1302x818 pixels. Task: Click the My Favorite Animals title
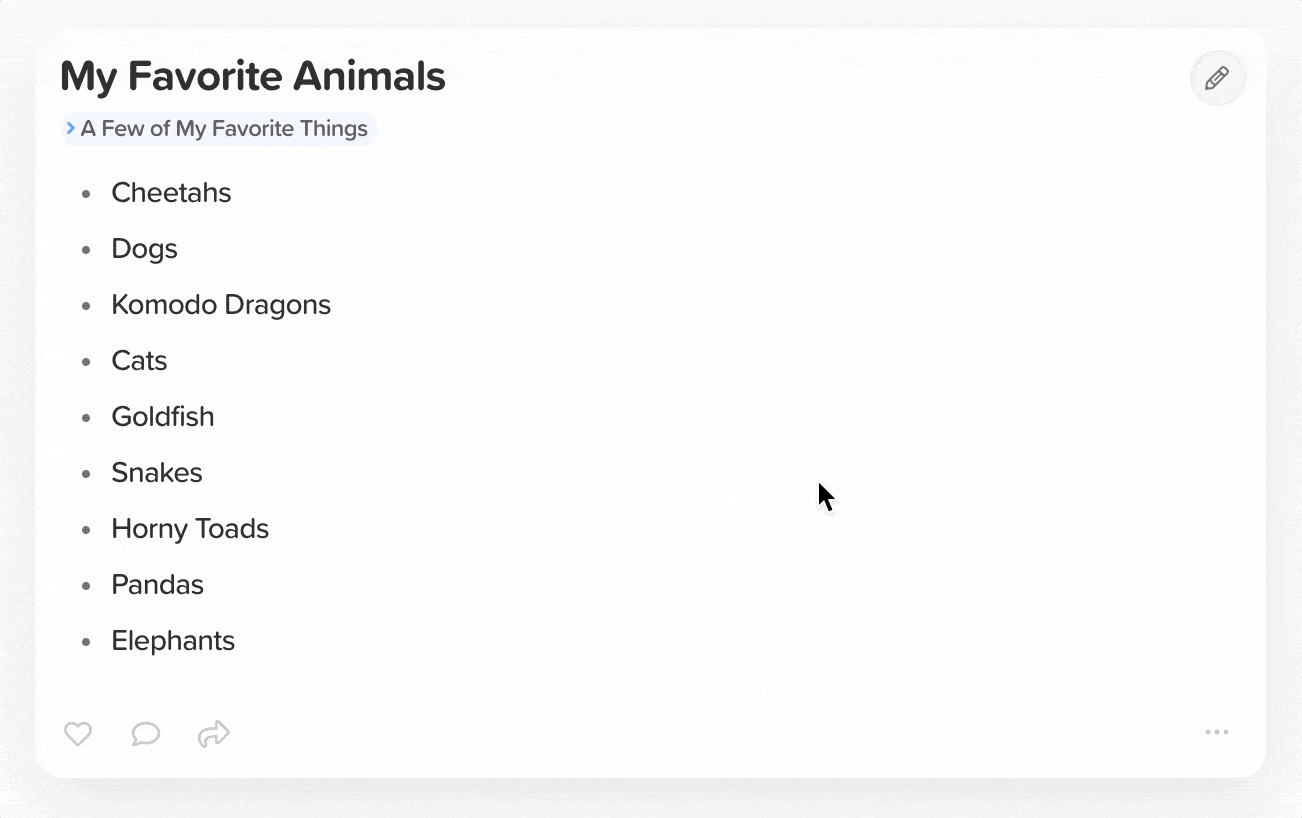[253, 77]
